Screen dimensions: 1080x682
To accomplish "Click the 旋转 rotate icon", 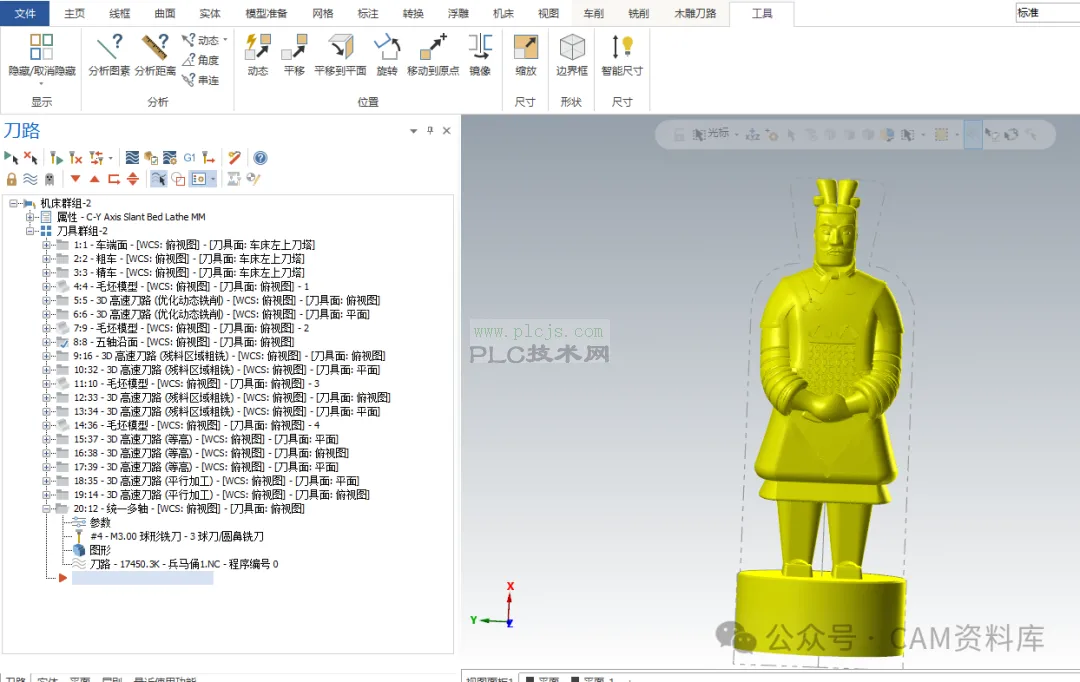I will (387, 54).
